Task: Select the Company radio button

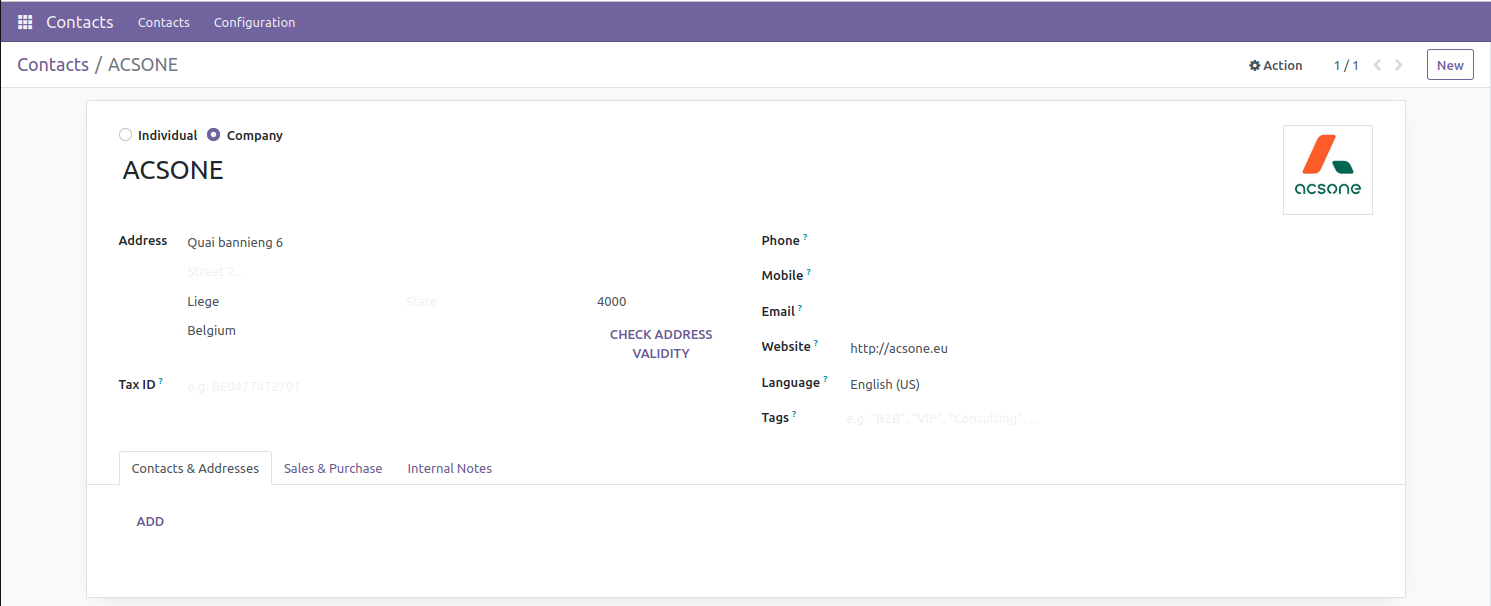Action: tap(214, 135)
